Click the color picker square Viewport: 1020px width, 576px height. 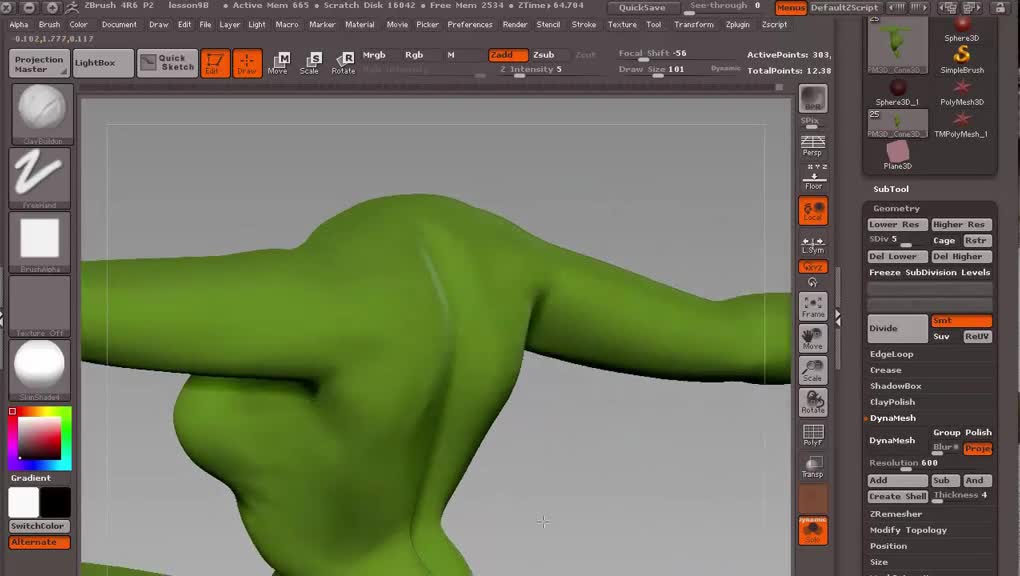[40, 439]
